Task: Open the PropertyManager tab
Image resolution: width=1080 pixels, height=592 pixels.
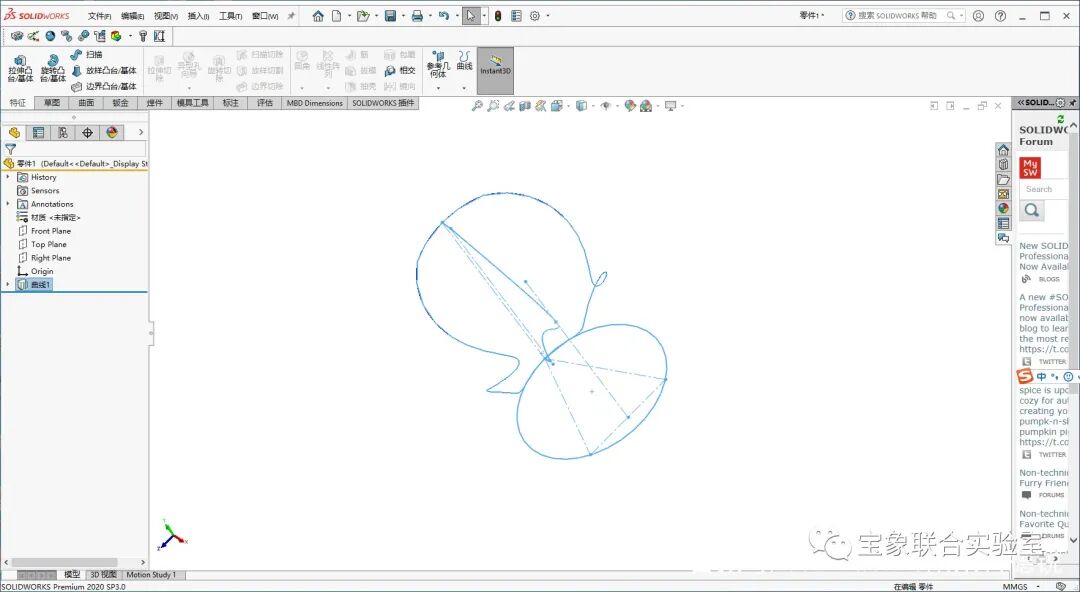Action: pos(39,132)
